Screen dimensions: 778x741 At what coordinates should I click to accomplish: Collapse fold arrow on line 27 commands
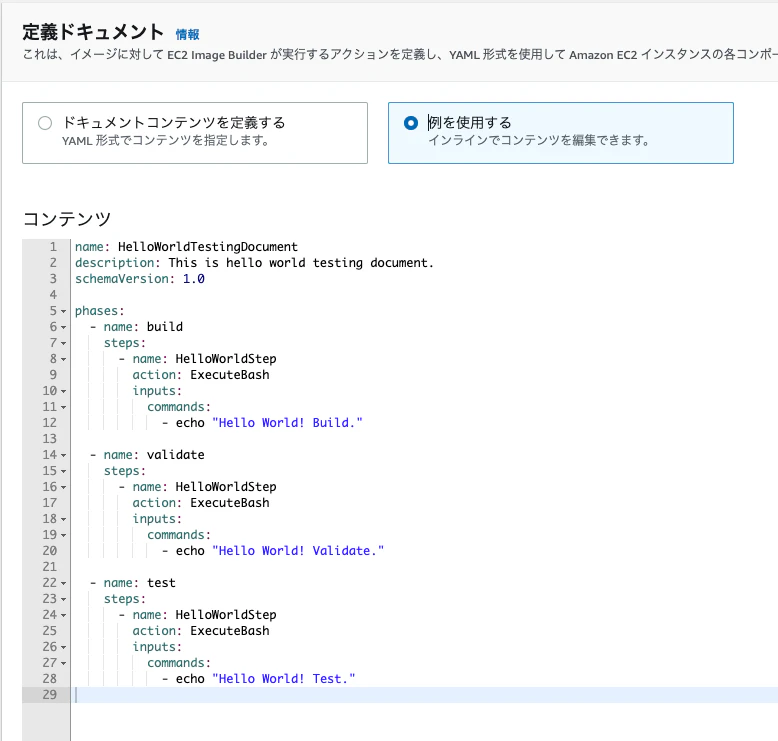(64, 664)
